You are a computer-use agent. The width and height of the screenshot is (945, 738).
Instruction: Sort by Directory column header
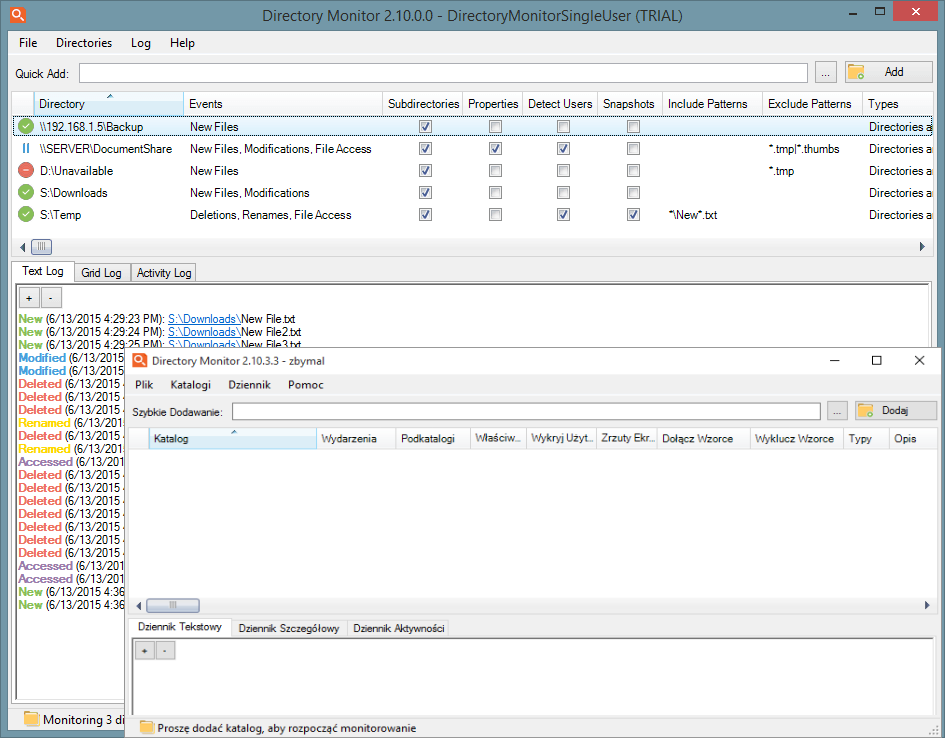click(108, 104)
